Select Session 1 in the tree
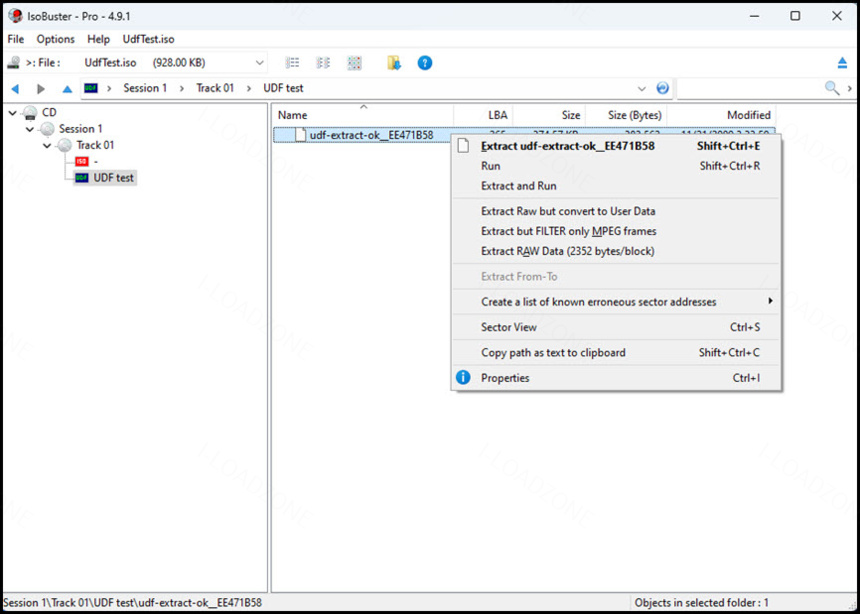Image resolution: width=860 pixels, height=614 pixels. click(x=81, y=129)
